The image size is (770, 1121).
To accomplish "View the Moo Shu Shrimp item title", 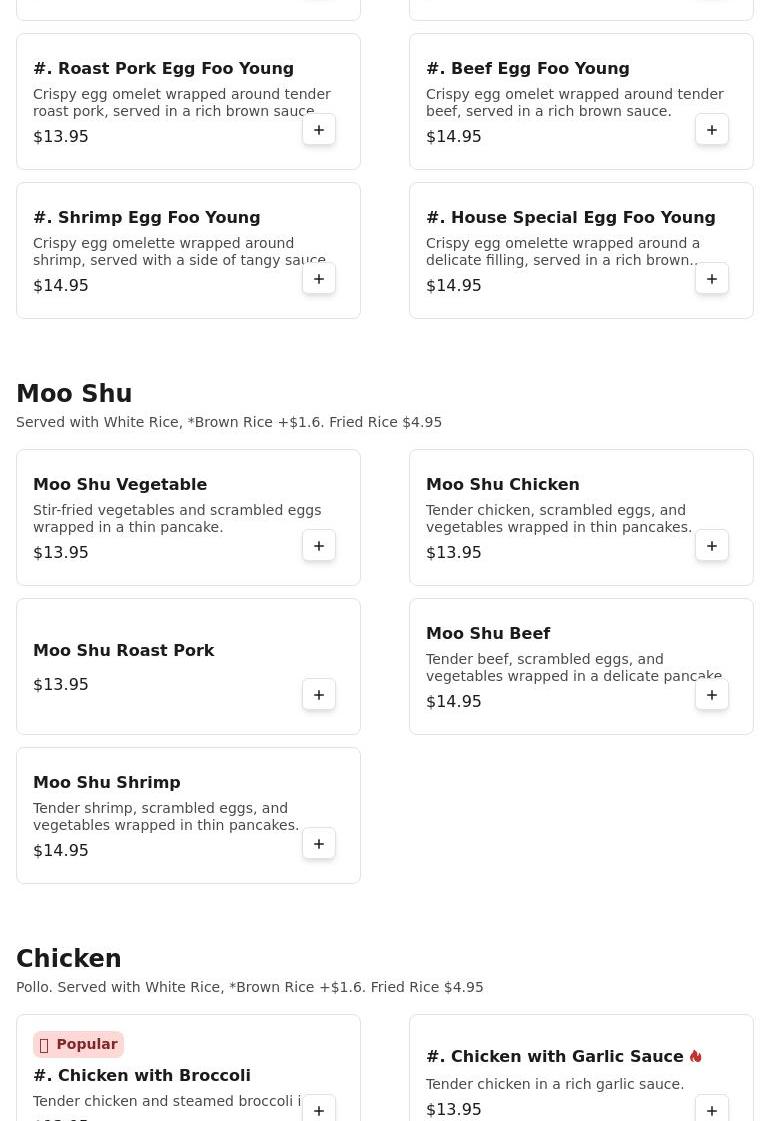I will (107, 782).
